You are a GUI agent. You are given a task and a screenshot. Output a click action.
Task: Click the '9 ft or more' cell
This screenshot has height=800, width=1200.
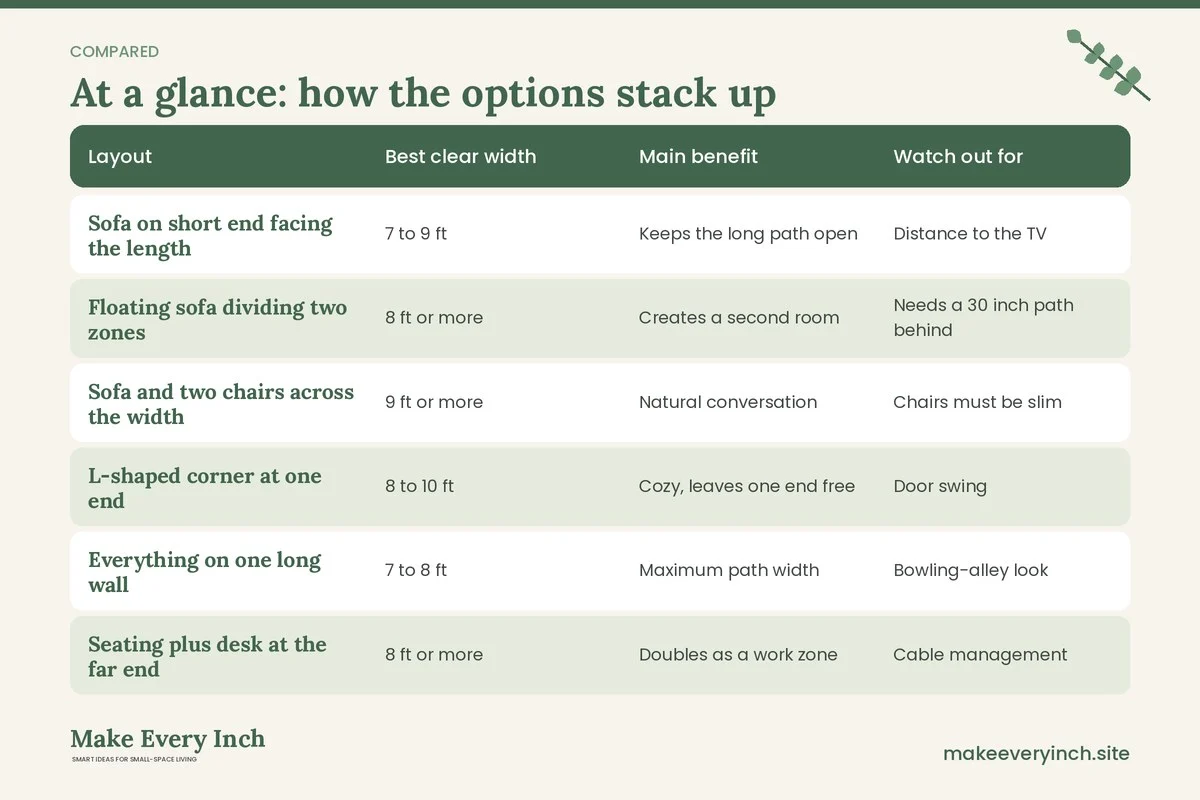[x=434, y=402]
